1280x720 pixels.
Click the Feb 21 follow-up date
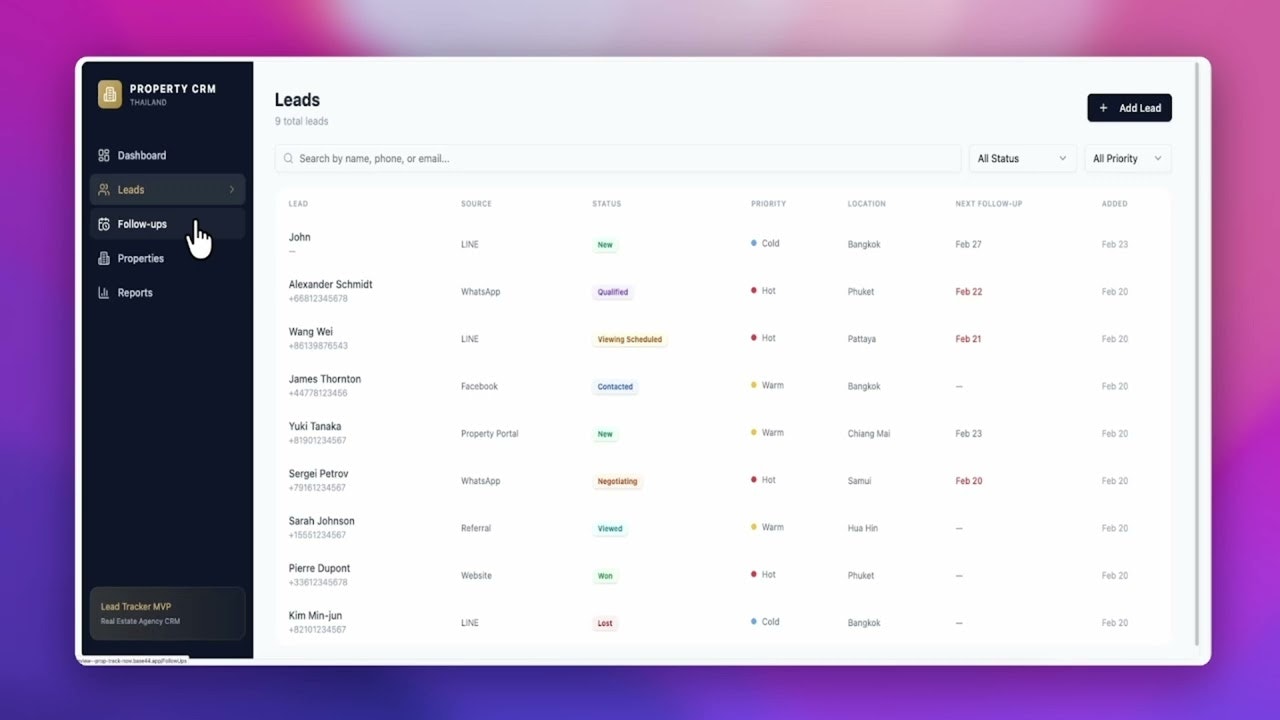(968, 339)
